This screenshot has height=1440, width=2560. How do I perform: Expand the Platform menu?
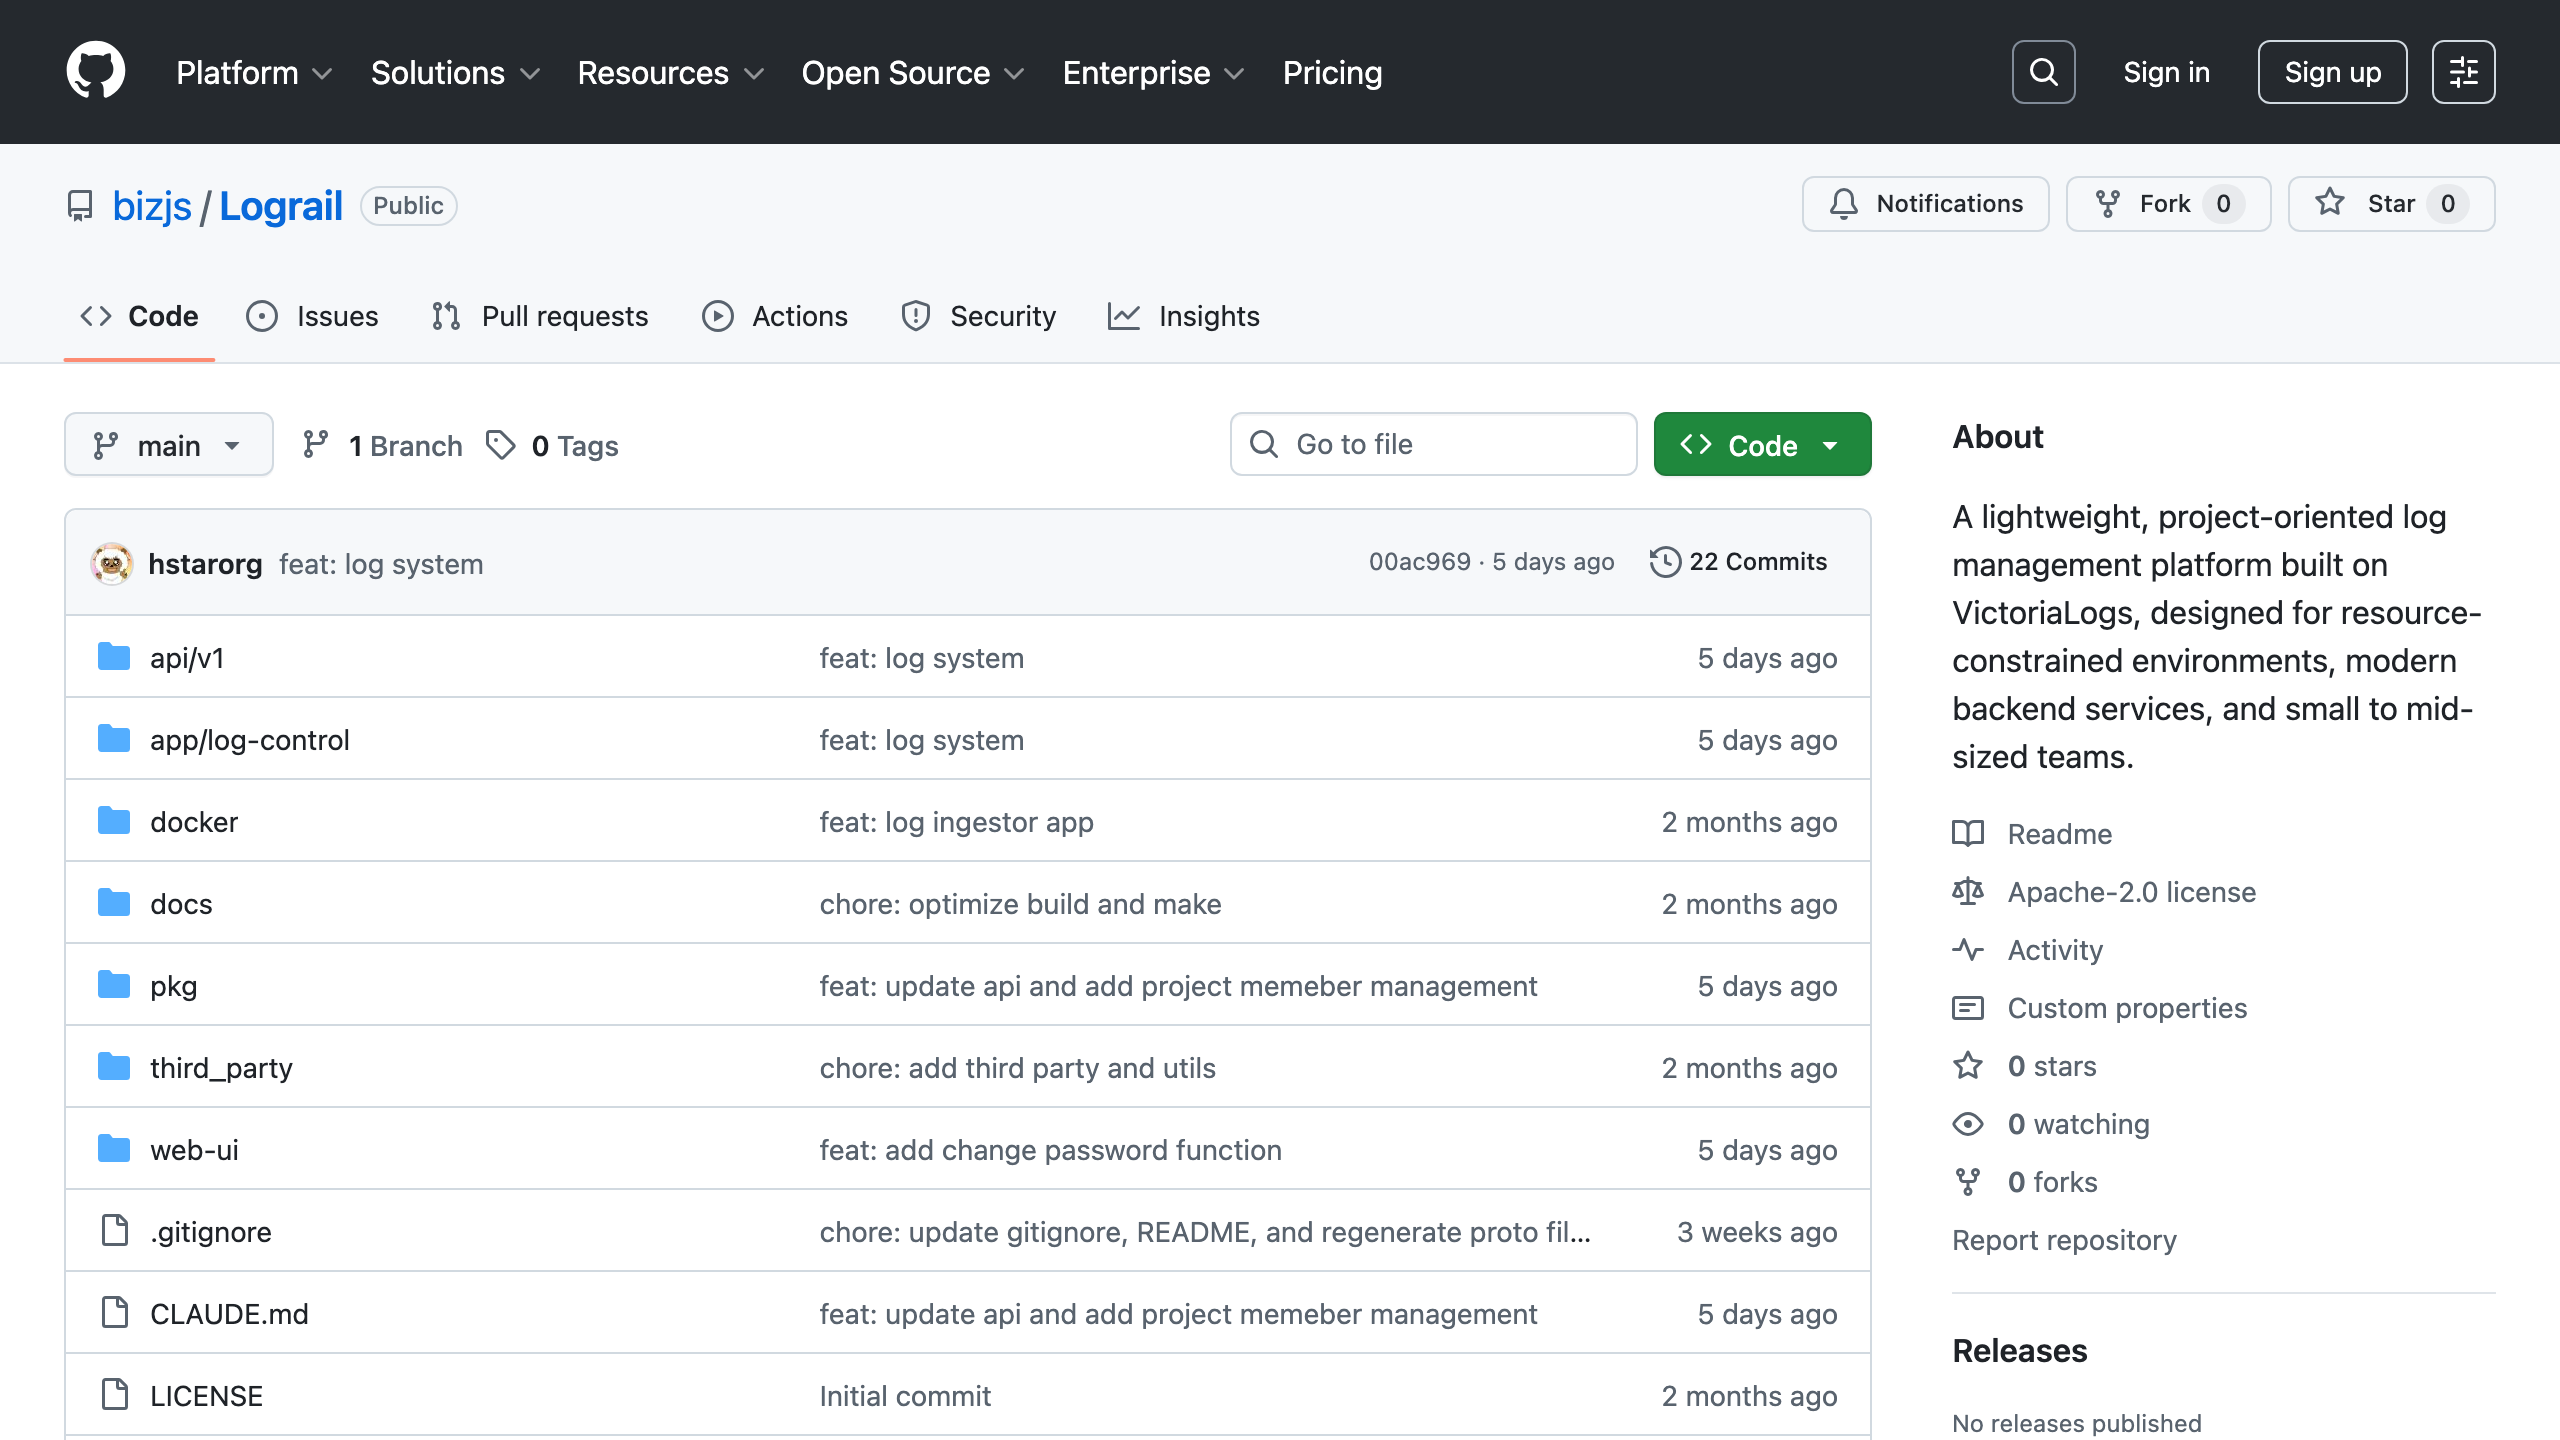coord(254,73)
